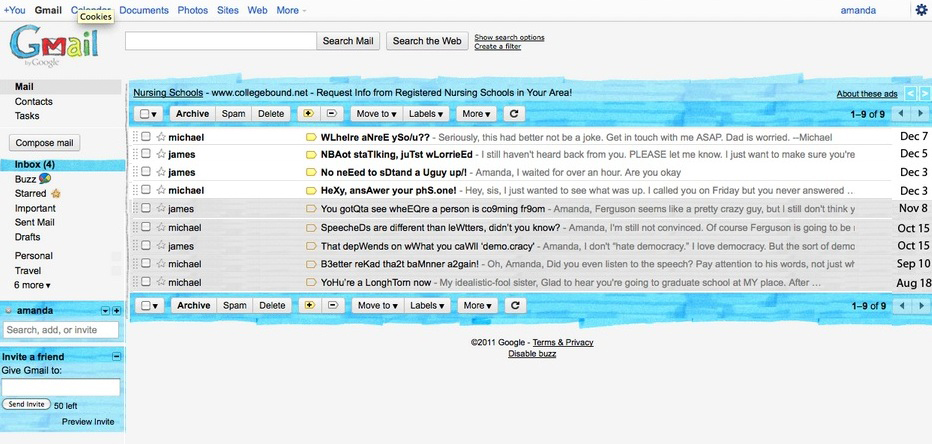Click bottom toolbar refresh button
This screenshot has width=932, height=444.
(515, 306)
